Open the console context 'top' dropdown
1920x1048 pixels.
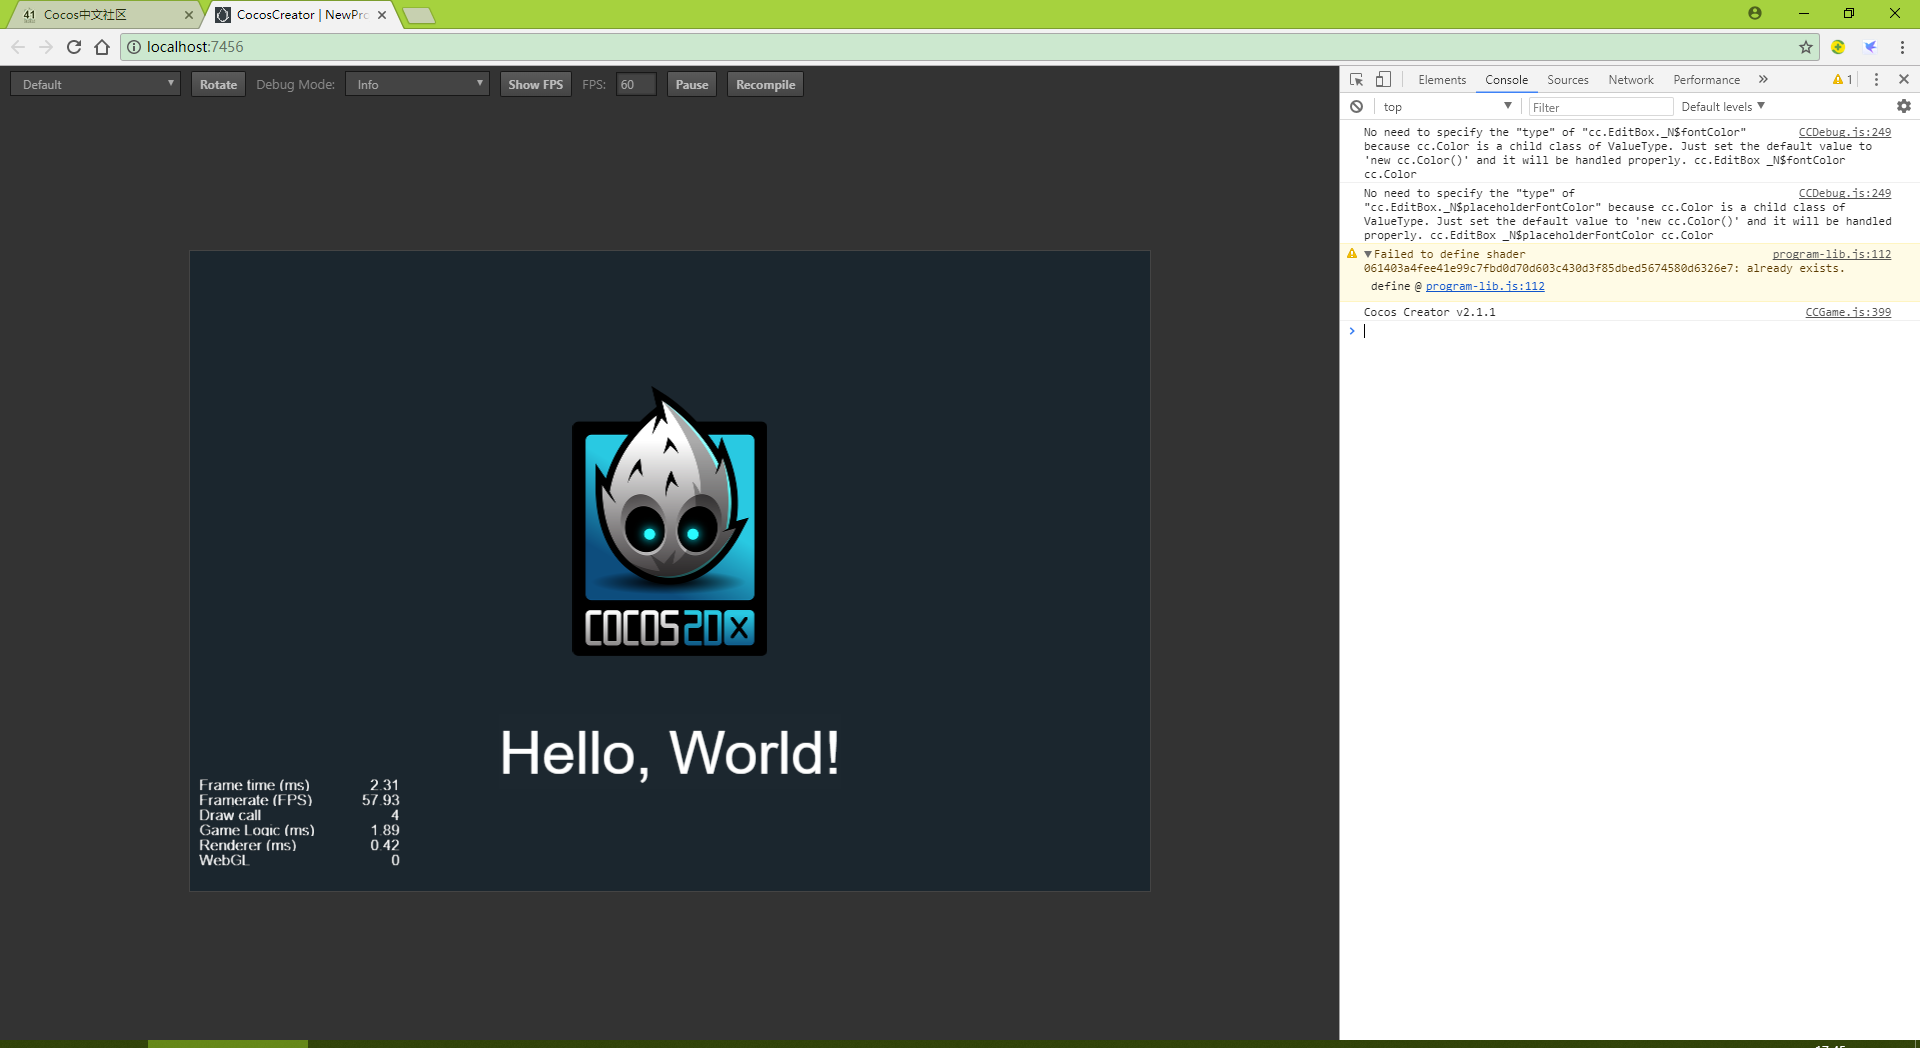[x=1448, y=107]
